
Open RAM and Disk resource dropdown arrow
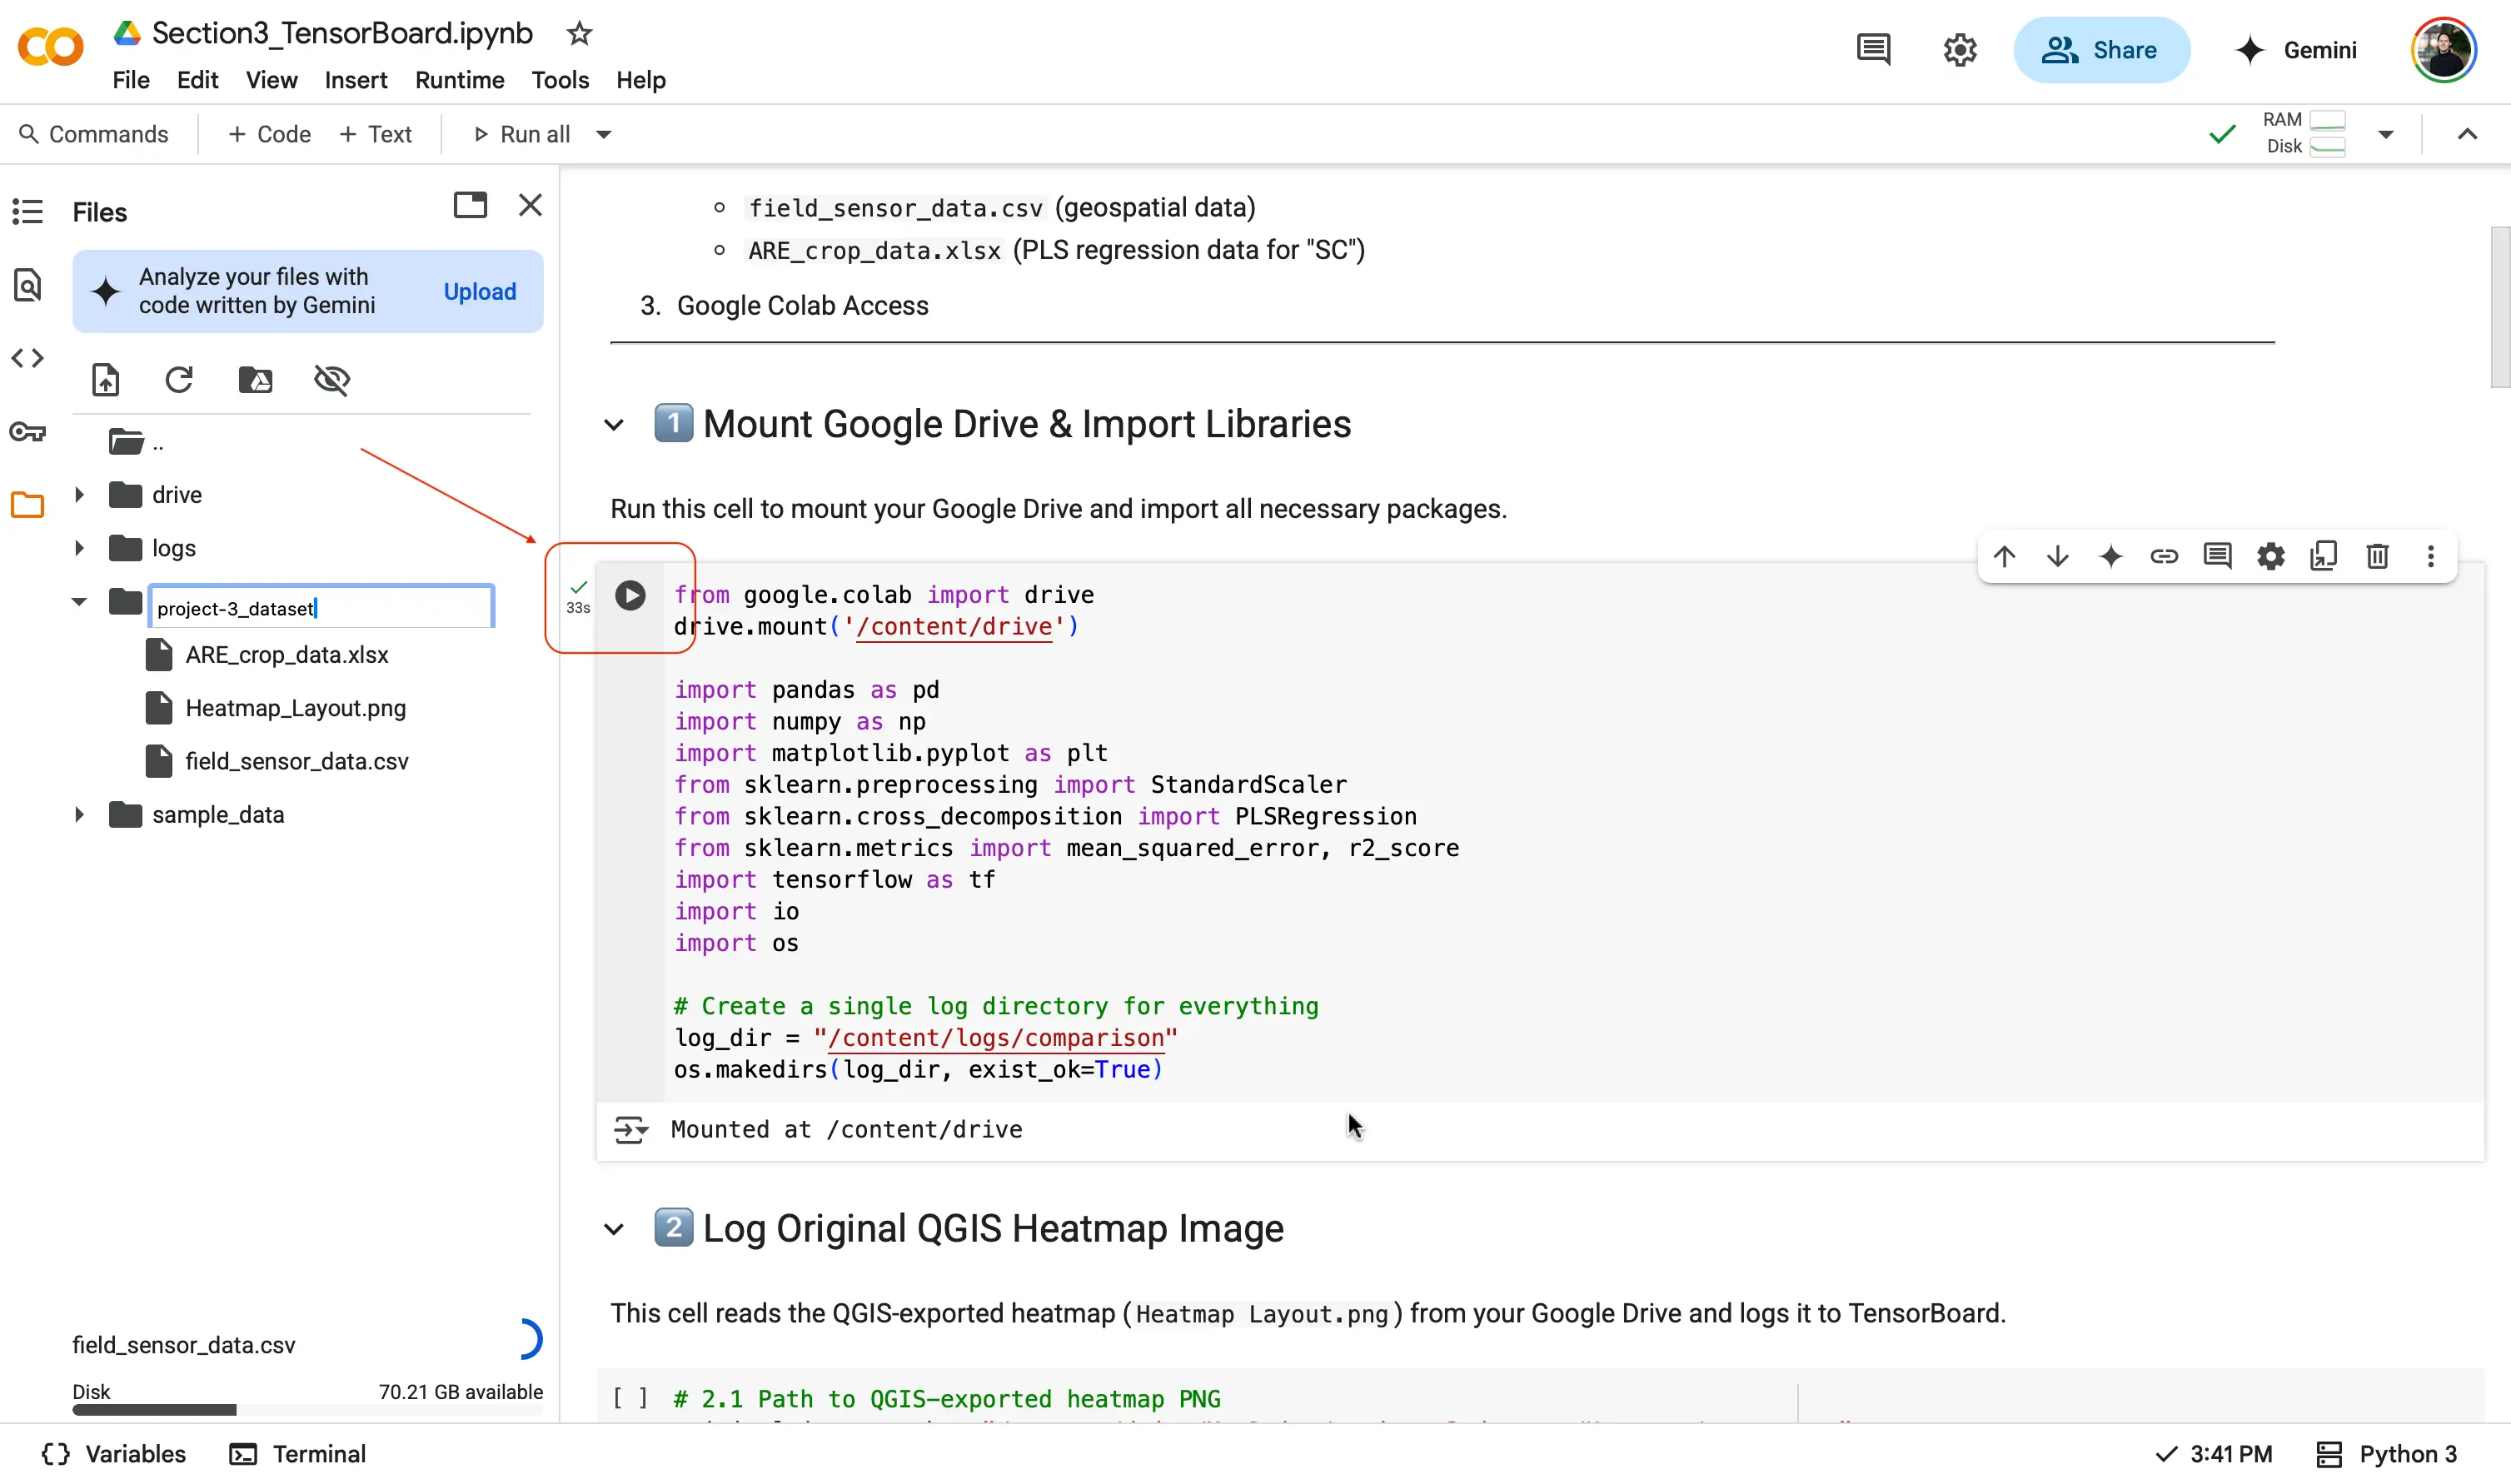2385,134
